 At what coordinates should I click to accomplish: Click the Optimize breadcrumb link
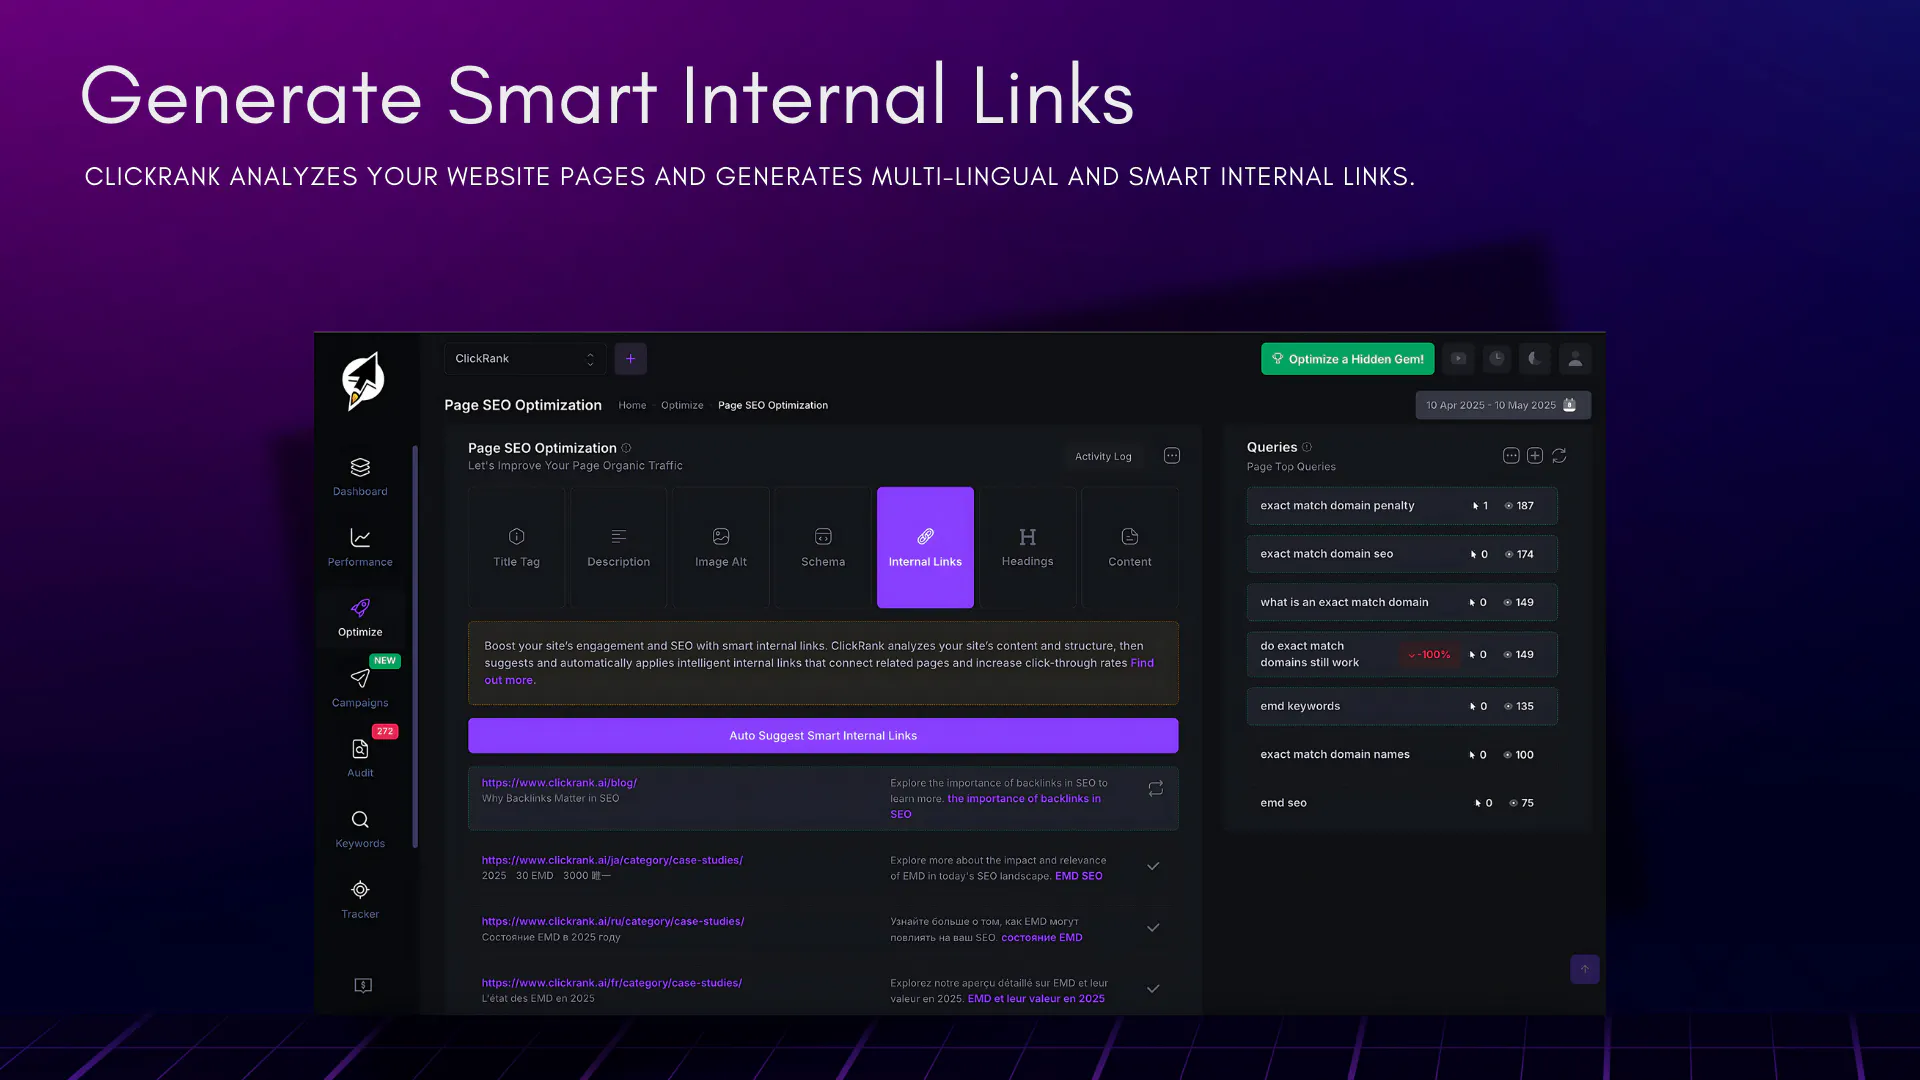(x=682, y=405)
